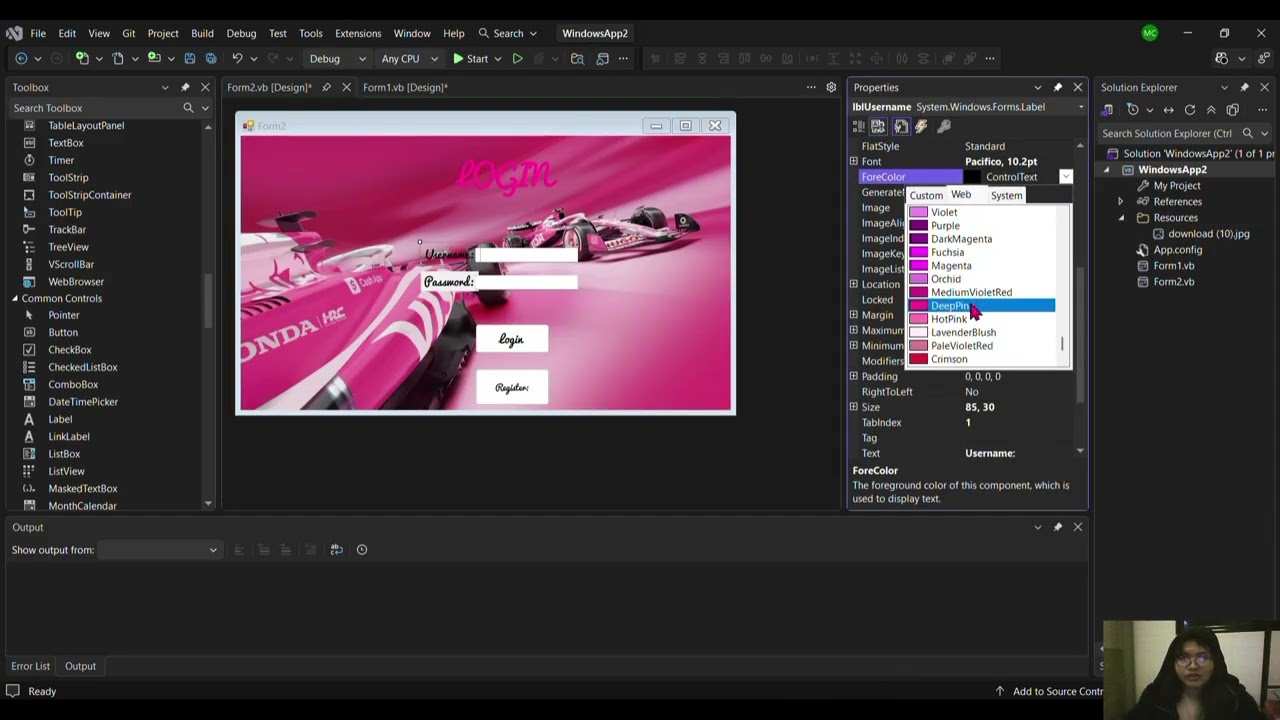Screen dimensions: 1280x720
Task: Open the File menu
Action: tap(38, 33)
